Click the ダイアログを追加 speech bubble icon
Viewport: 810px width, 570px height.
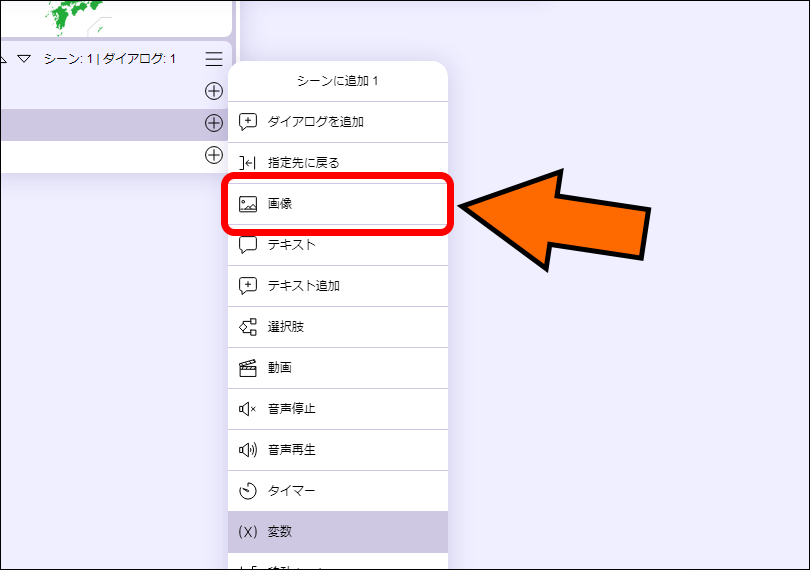coord(248,122)
